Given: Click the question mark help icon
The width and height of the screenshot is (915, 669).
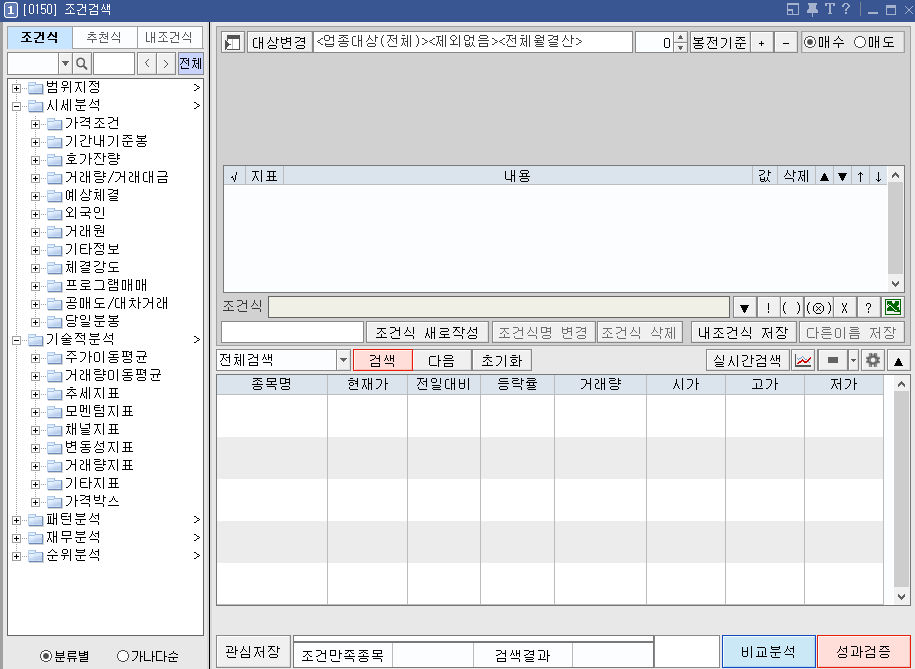Looking at the screenshot, I should [x=867, y=307].
